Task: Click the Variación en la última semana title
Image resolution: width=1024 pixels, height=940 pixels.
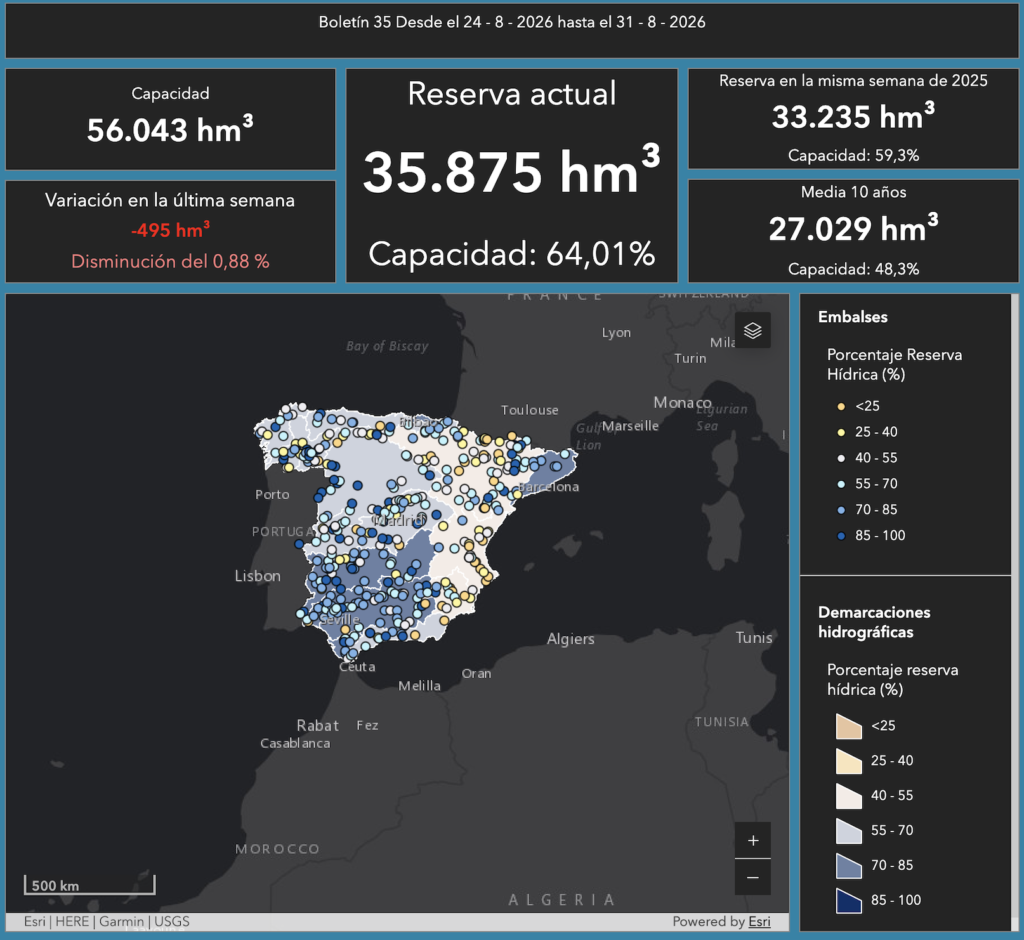Action: pyautogui.click(x=170, y=200)
